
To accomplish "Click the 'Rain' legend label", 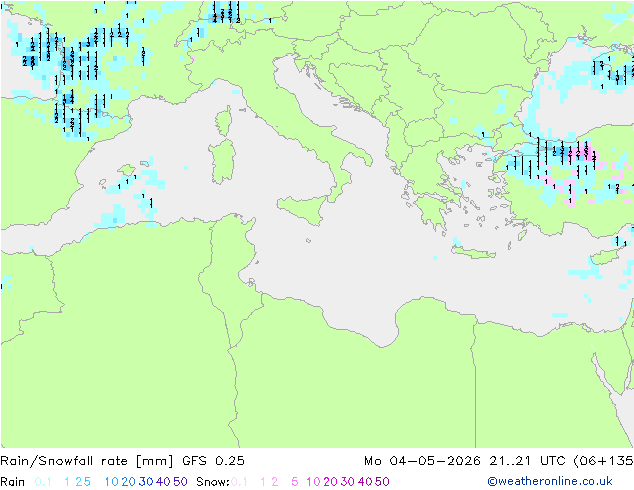I will coord(13,482).
